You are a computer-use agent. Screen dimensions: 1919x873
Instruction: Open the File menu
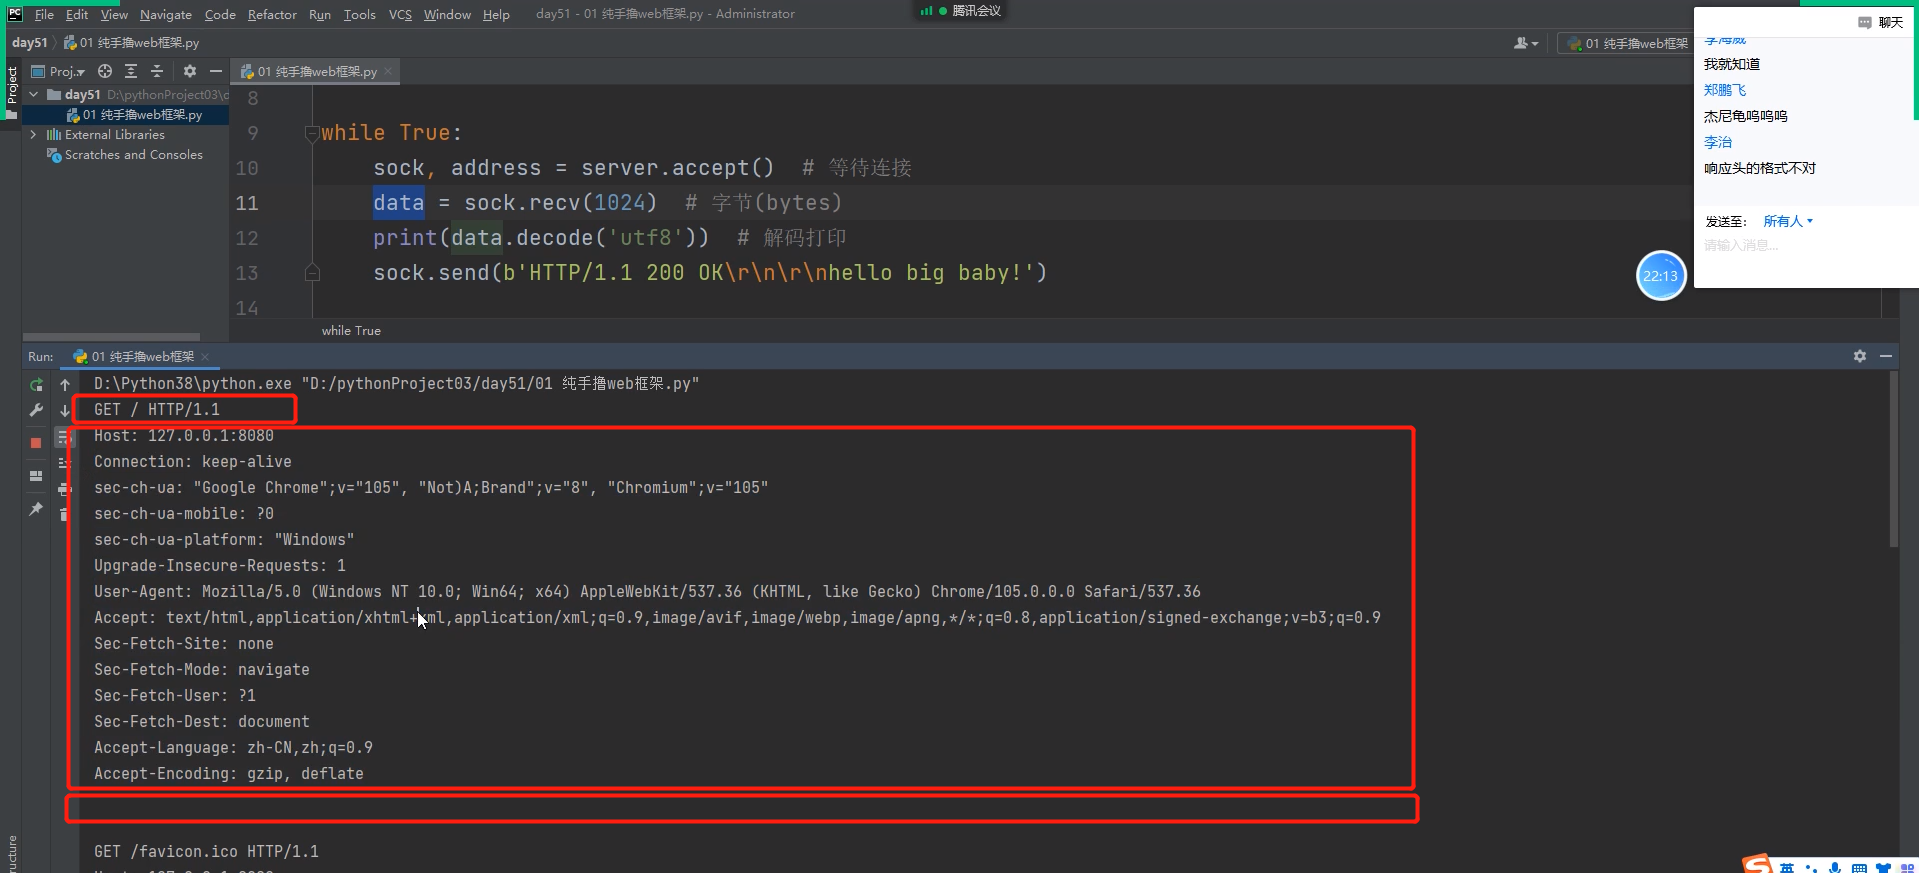coord(44,14)
